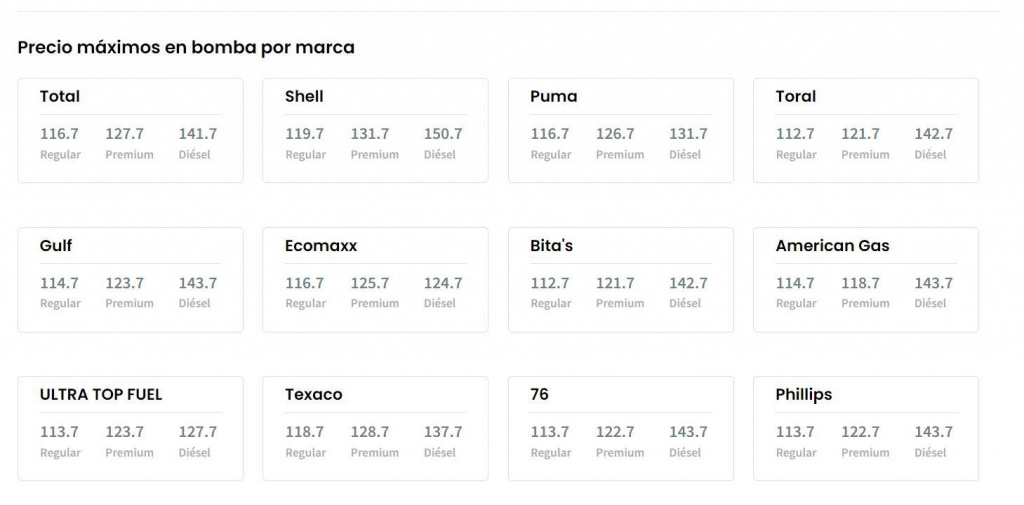This screenshot has height=505, width=1024.
Task: Click Shell's diesel price 150.7
Action: (x=443, y=134)
